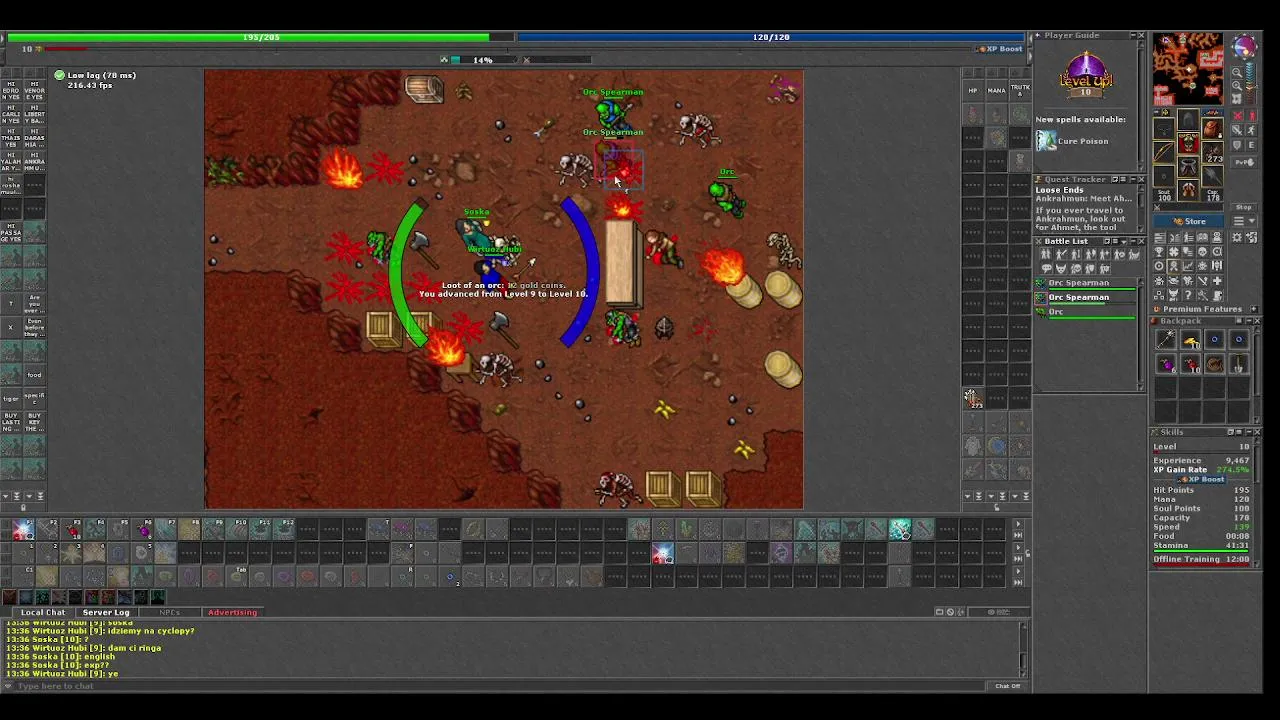Open the main menu dropdown beside Store
This screenshot has height=720, width=1280.
pyautogui.click(x=1245, y=222)
